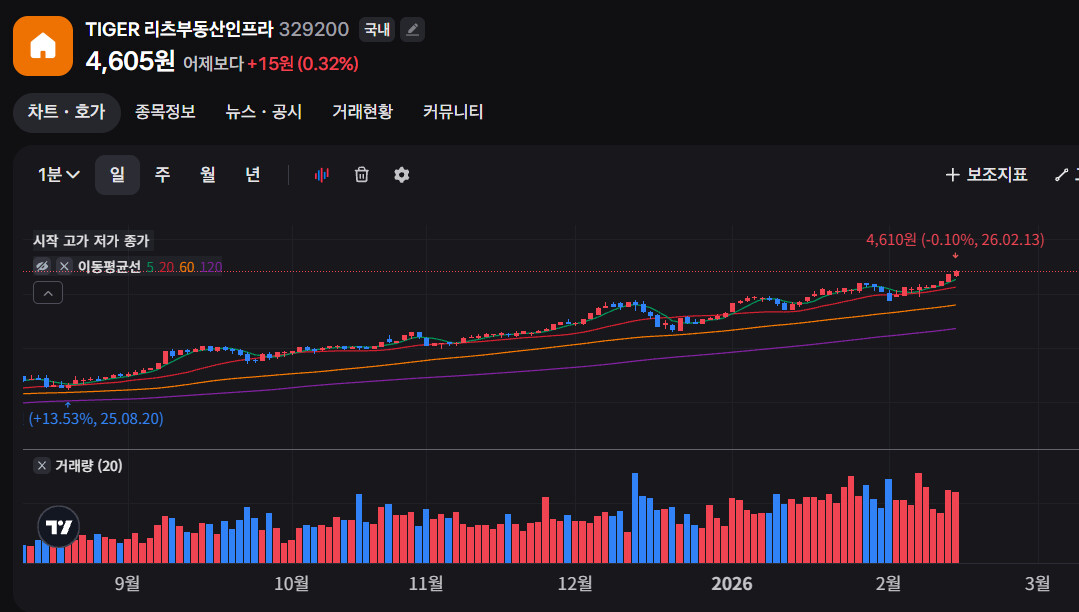Click the orange house stock logo

43,46
